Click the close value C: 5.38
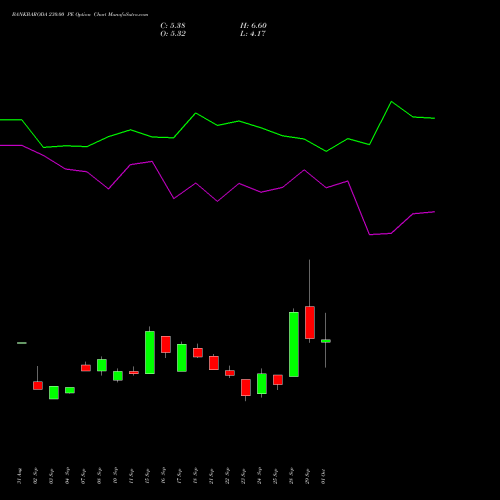 173,26
